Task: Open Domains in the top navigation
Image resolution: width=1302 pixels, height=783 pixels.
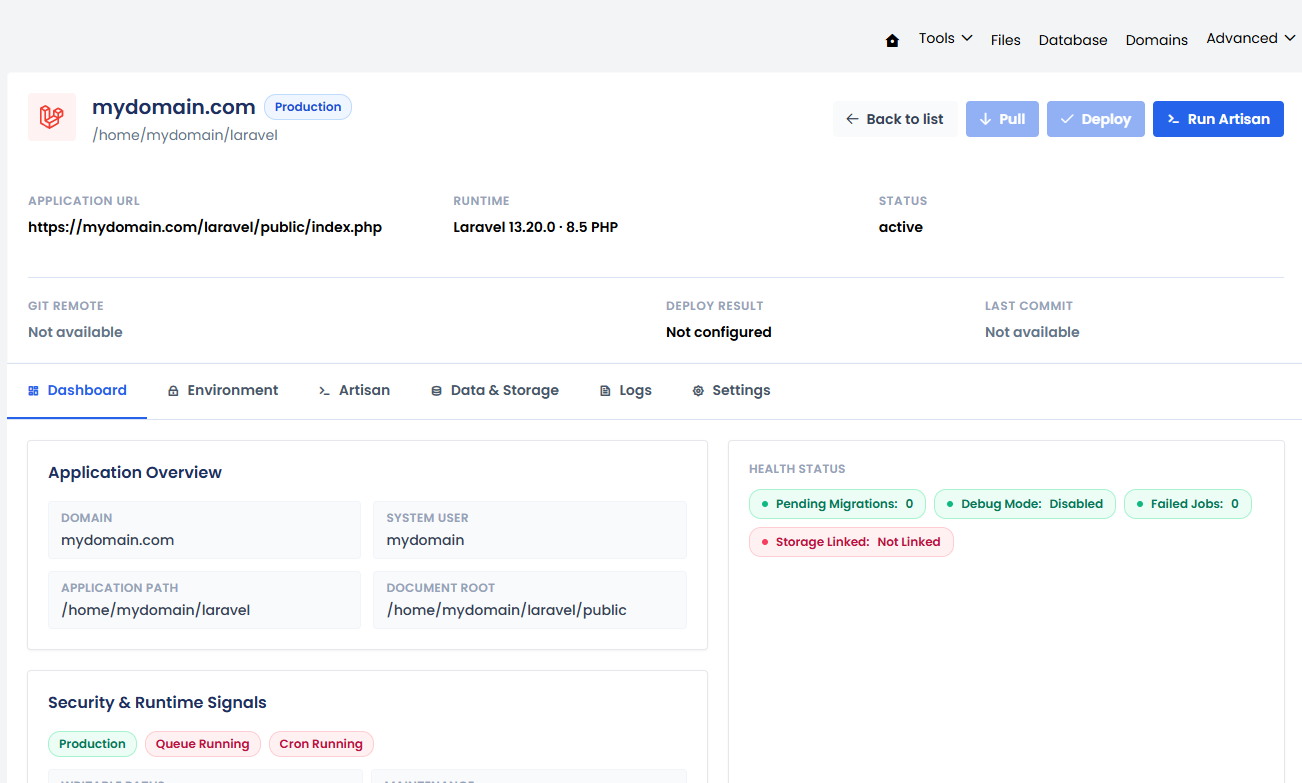Action: pyautogui.click(x=1156, y=40)
